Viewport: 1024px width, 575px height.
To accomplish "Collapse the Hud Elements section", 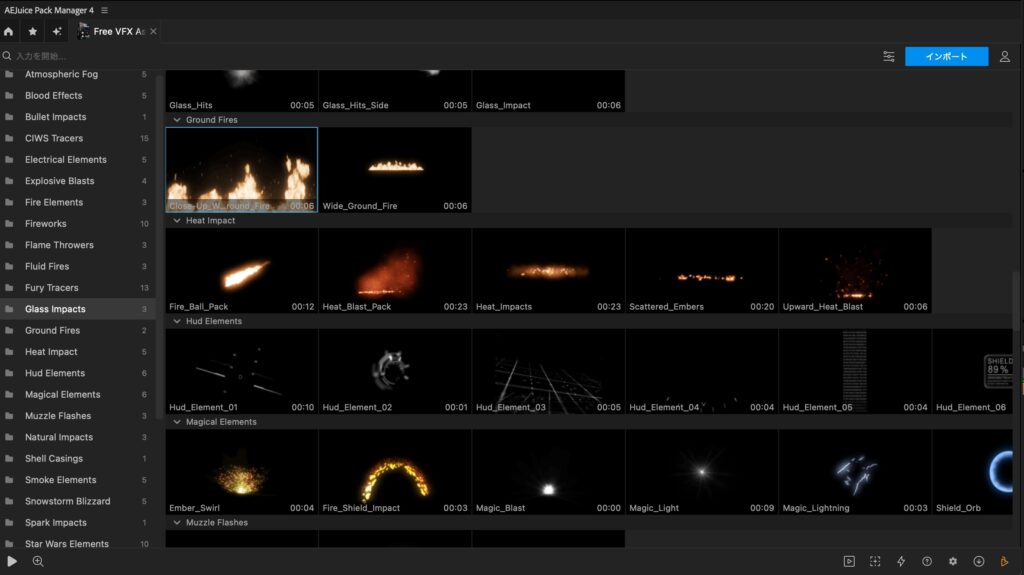I will pos(177,321).
